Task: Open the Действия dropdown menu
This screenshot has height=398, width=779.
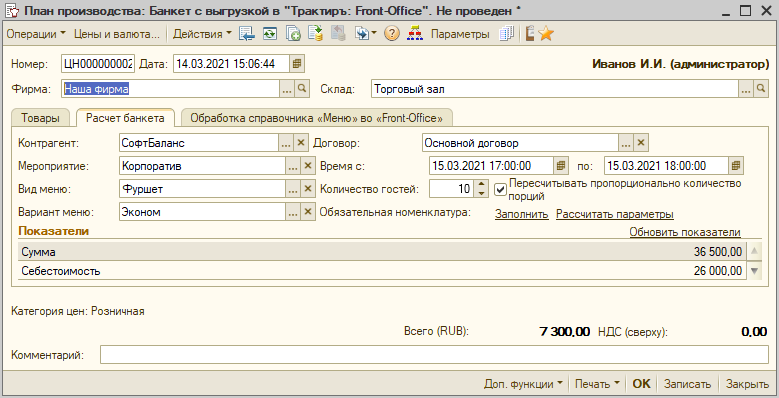Action: coord(202,34)
